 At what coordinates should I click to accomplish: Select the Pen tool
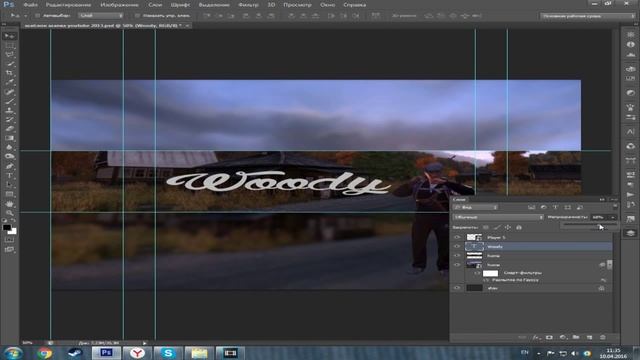[x=9, y=166]
